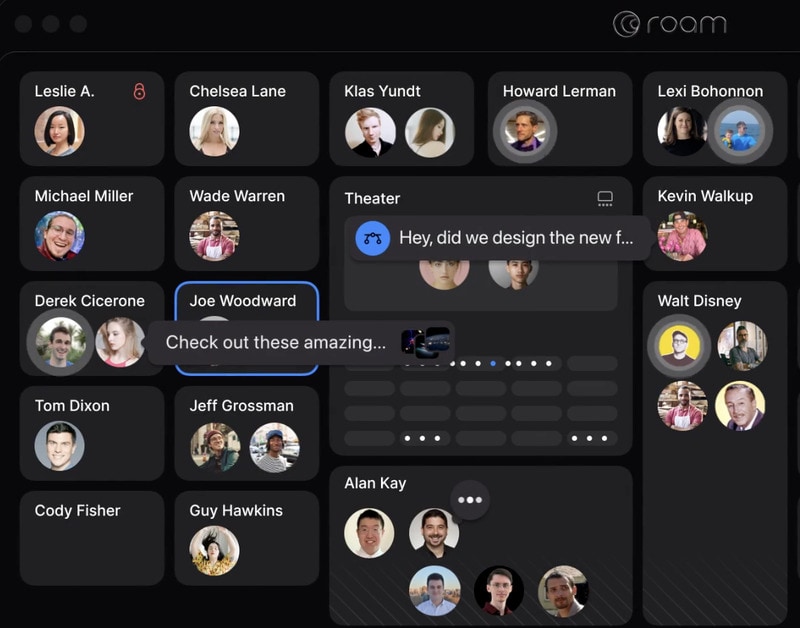
Task: Click Kevin Walkup's profile picture
Action: click(x=682, y=236)
